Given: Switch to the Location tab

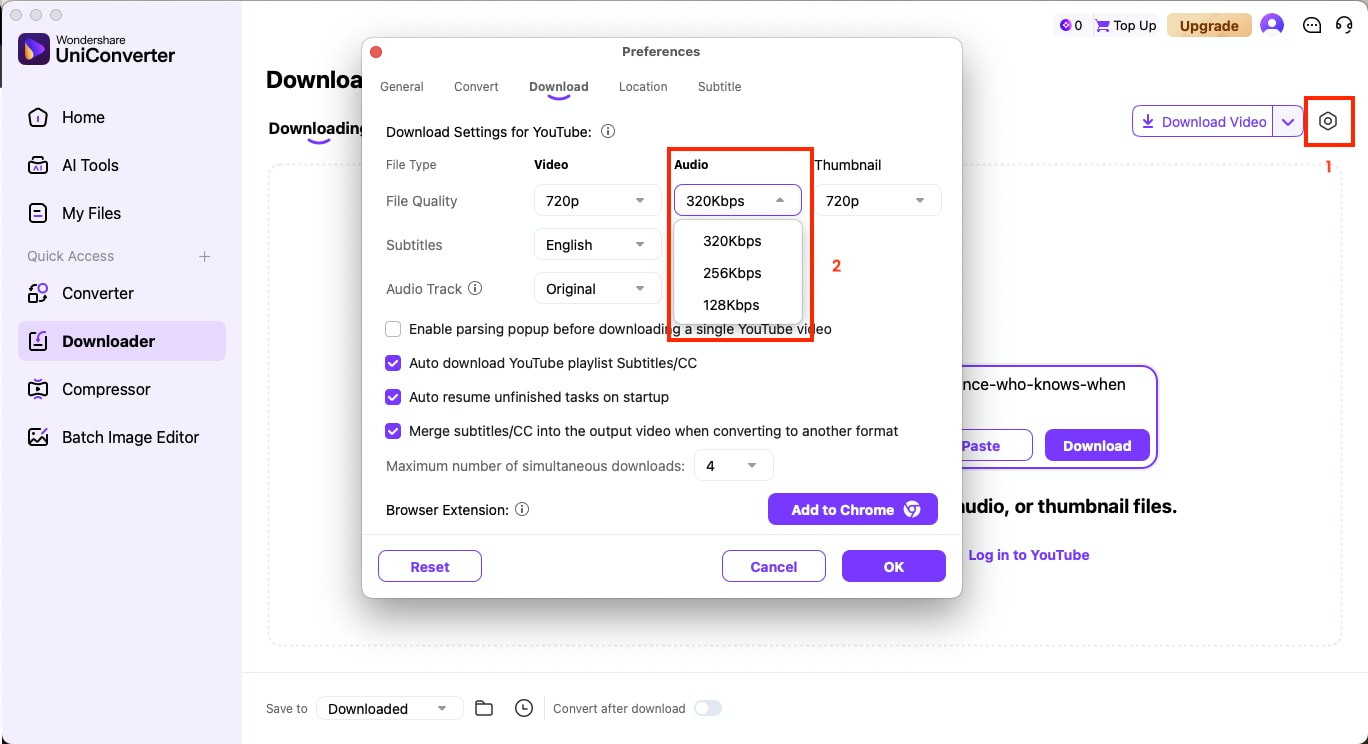Looking at the screenshot, I should click(x=642, y=87).
